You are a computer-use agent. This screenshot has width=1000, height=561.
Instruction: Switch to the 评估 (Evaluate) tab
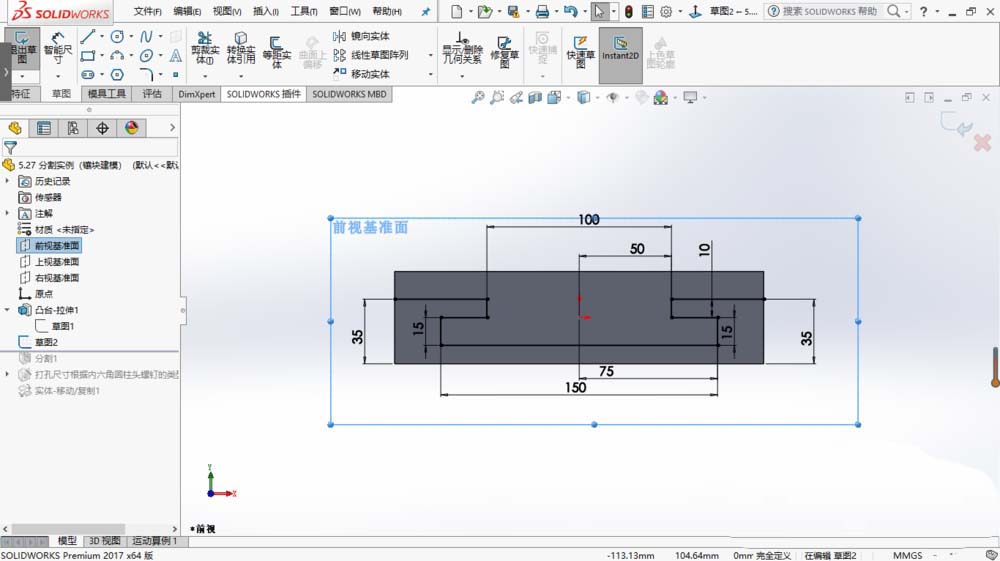coord(152,94)
